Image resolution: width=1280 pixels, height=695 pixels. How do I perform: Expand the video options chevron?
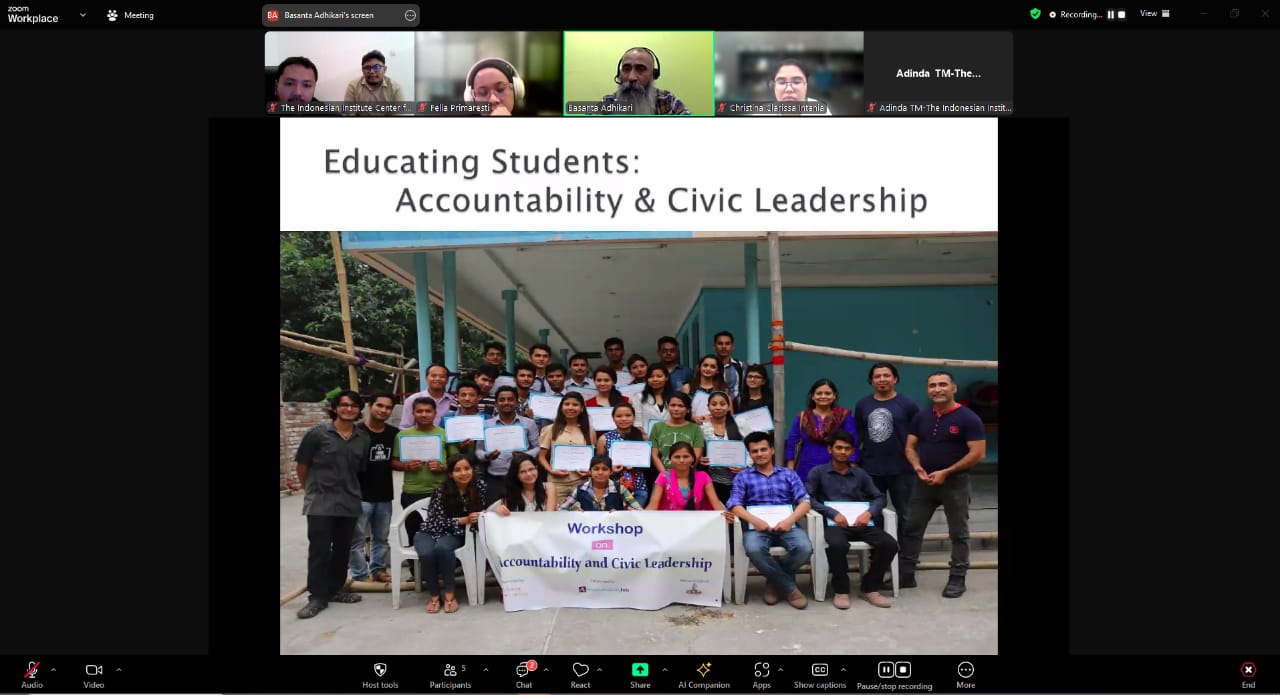click(119, 669)
